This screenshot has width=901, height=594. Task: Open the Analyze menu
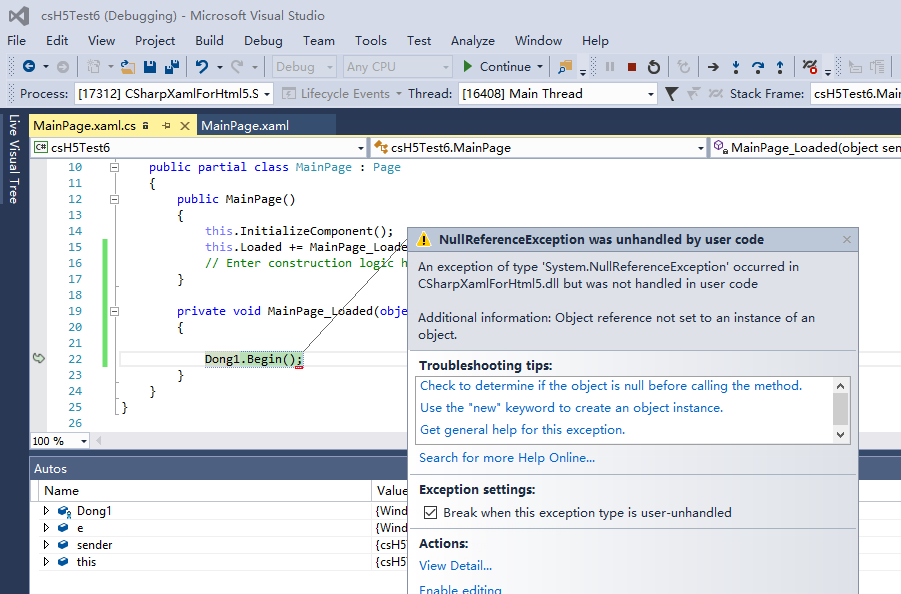[x=473, y=41]
